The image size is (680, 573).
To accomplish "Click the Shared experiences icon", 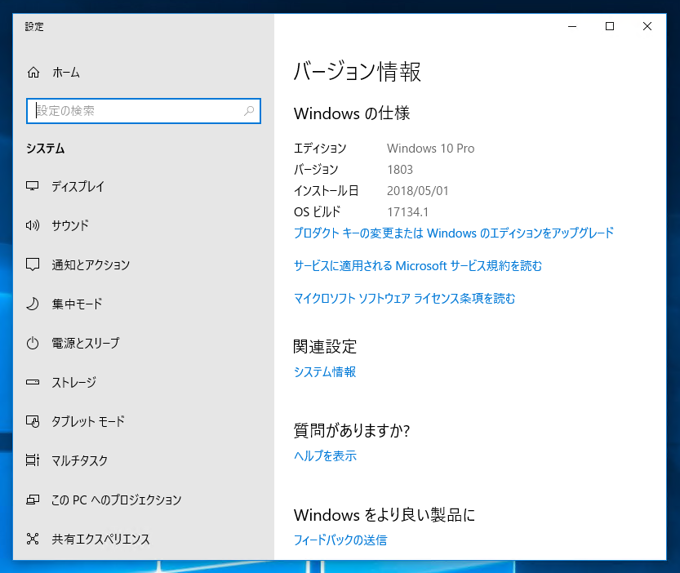I will (33, 539).
